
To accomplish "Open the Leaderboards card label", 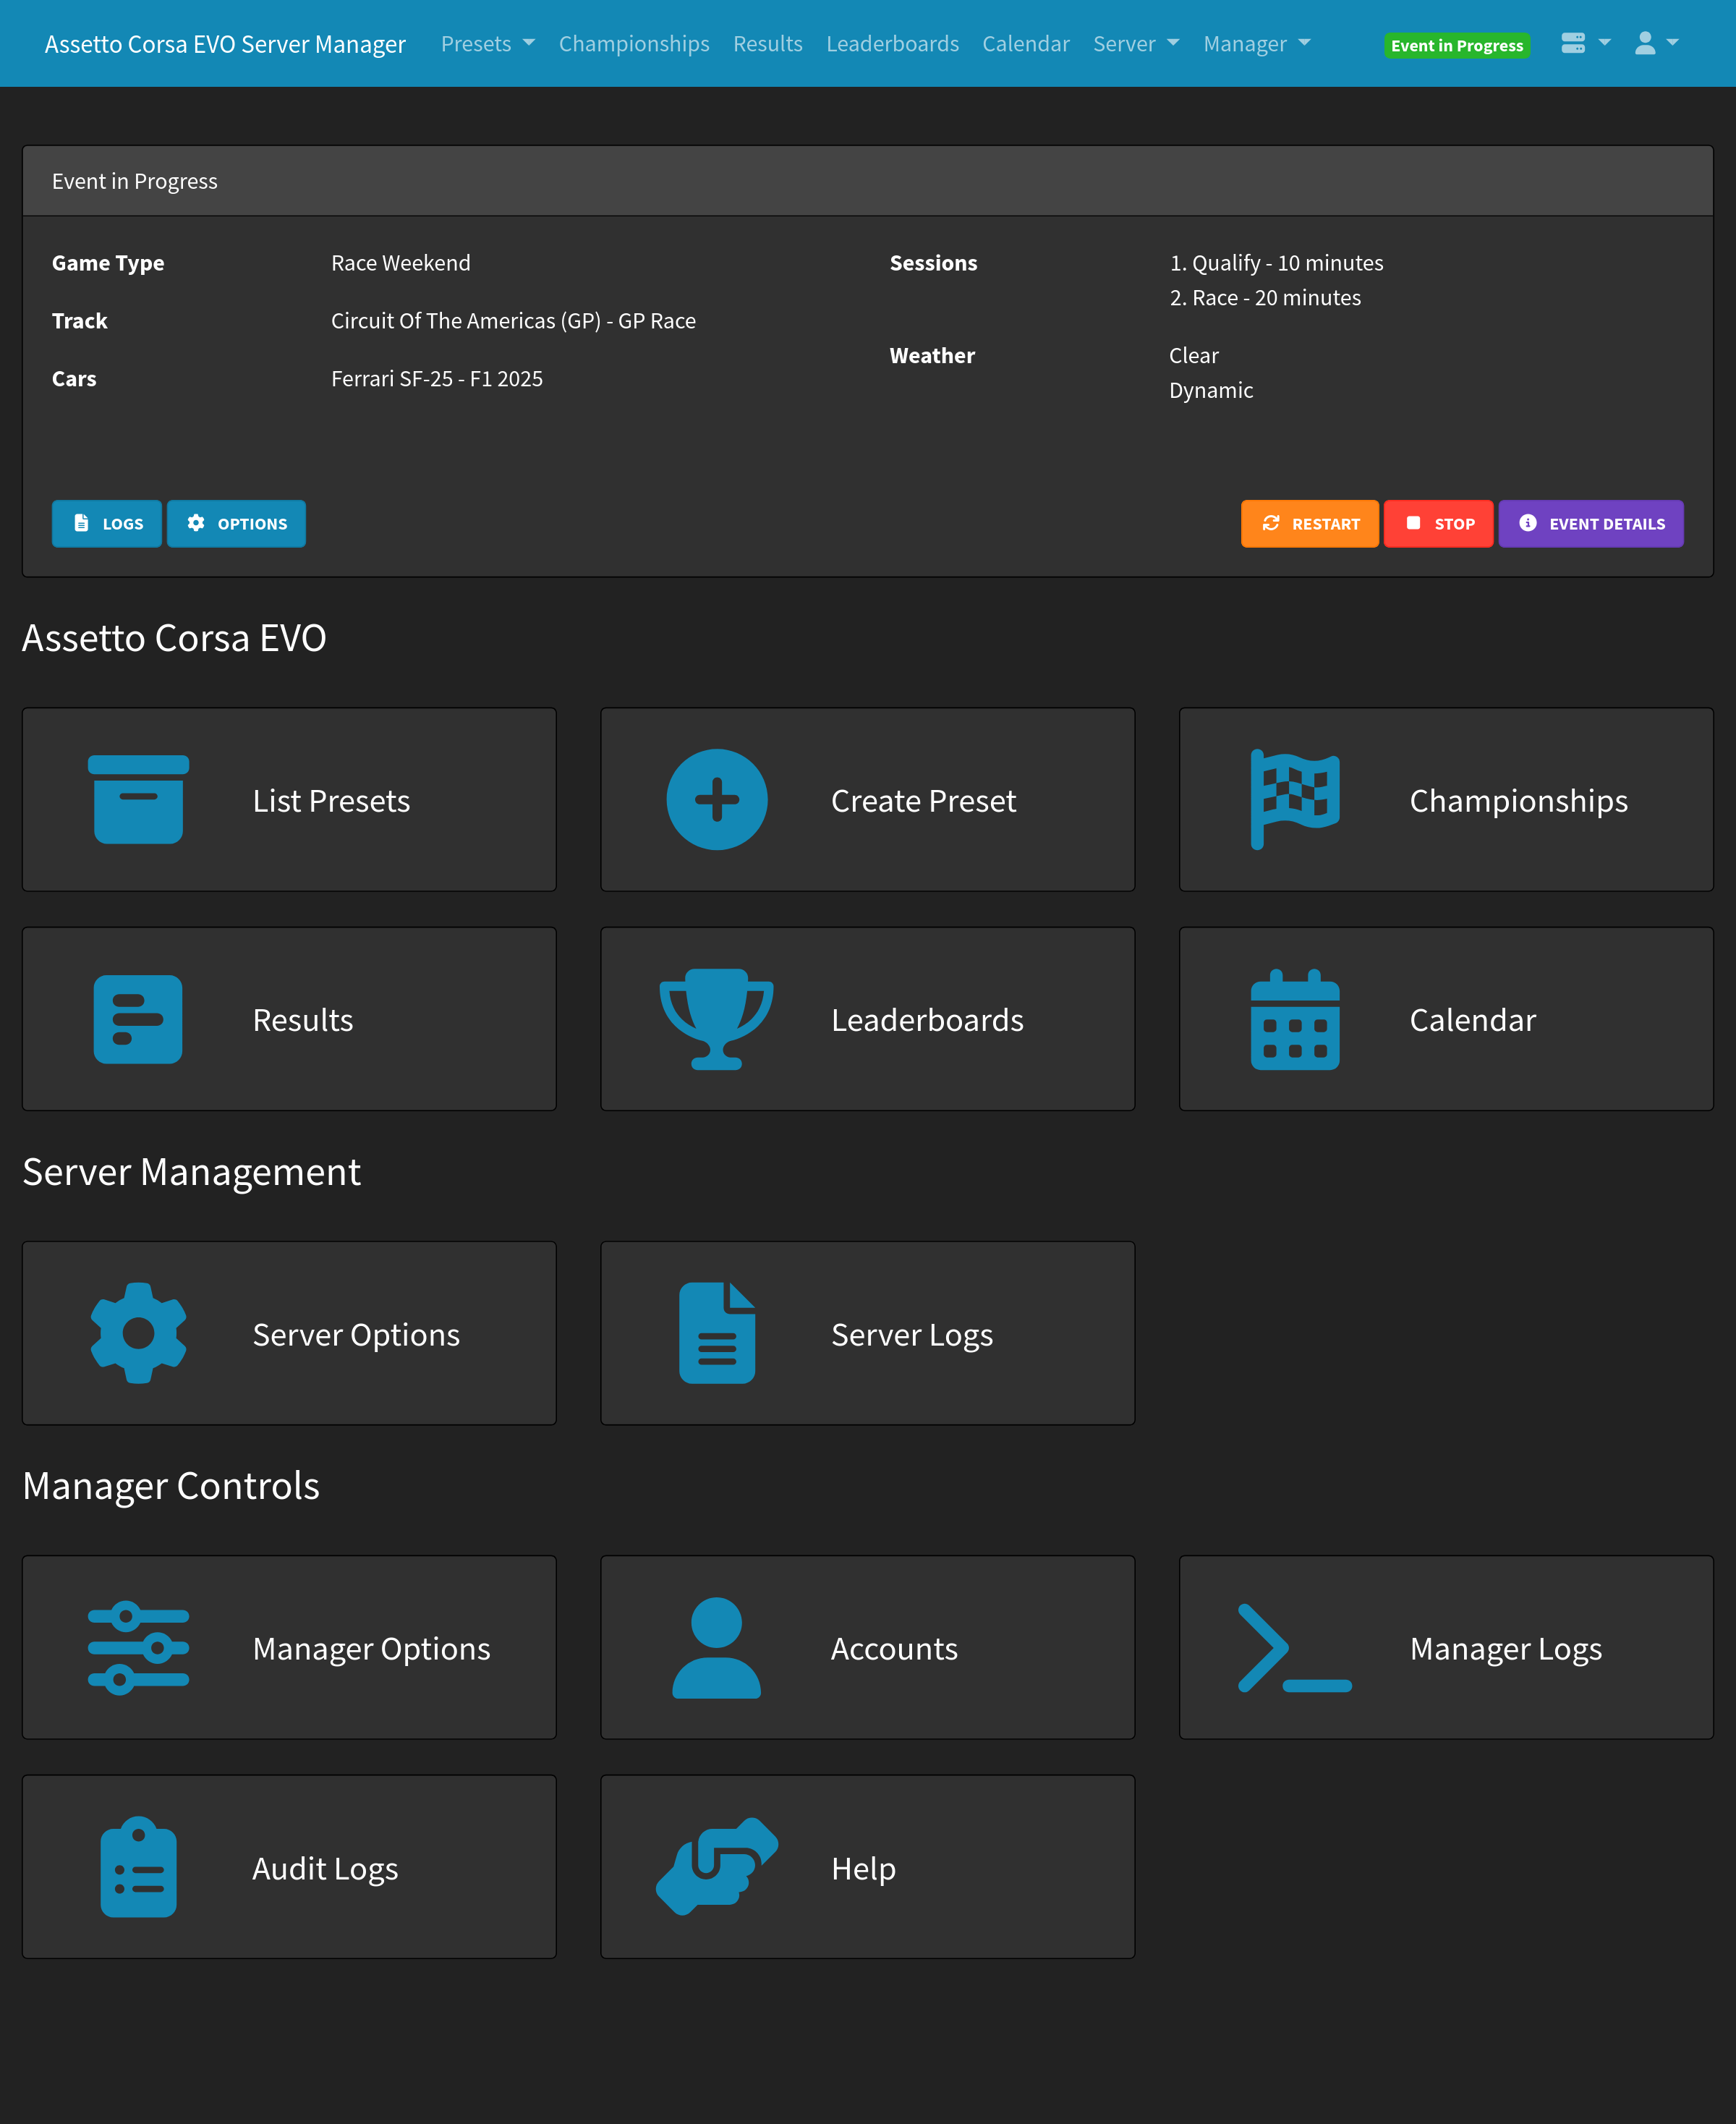I will coord(927,1019).
